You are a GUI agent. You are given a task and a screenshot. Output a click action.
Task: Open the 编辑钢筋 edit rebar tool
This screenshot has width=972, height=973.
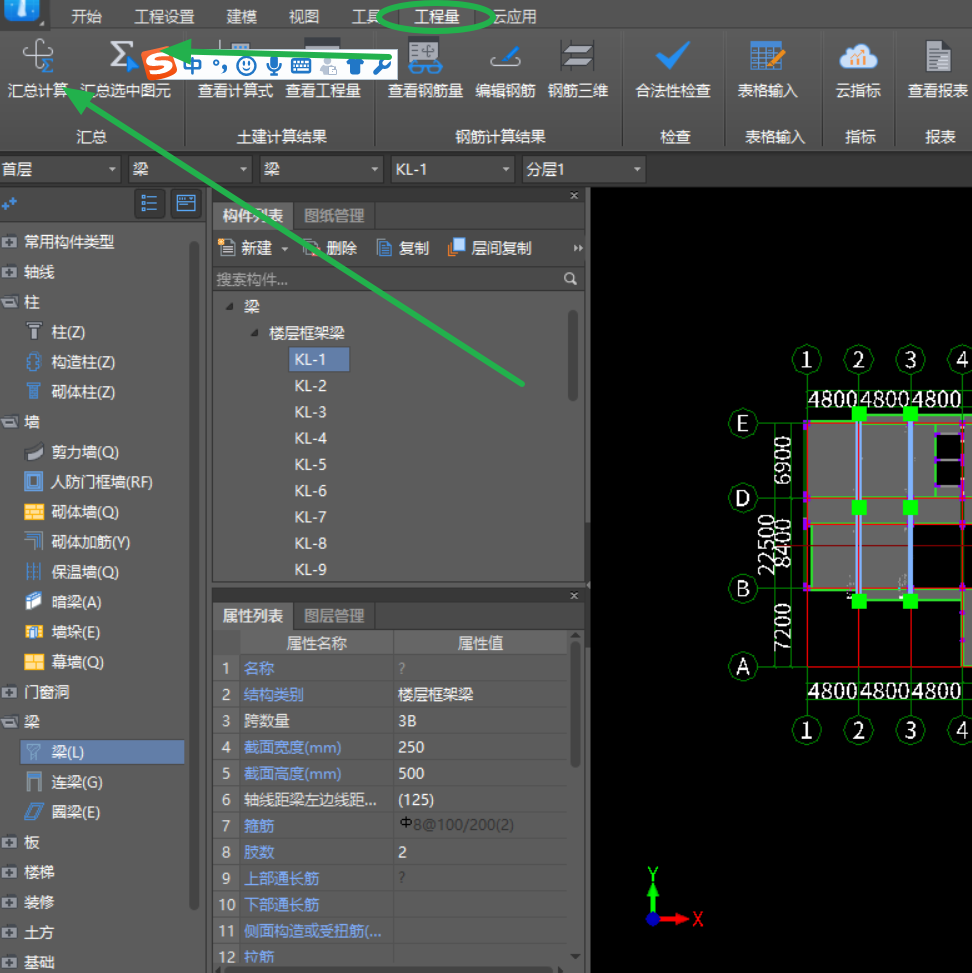pyautogui.click(x=505, y=55)
